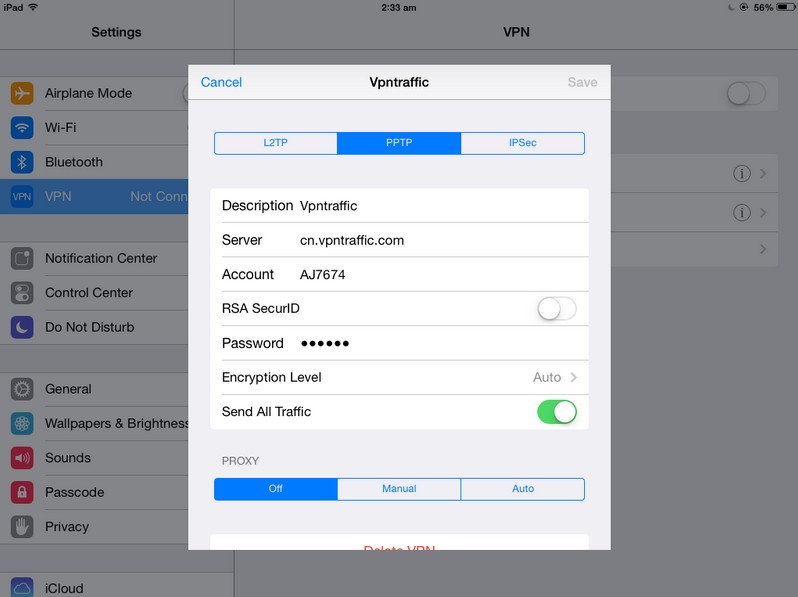
Task: Tap the first info icon in VPN list
Action: 742,174
